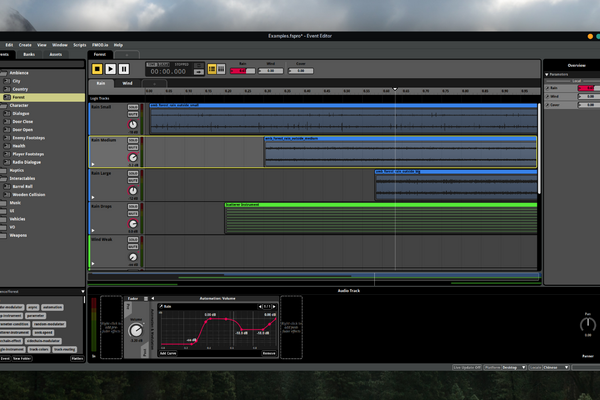Switch to the Banks tab
Image resolution: width=600 pixels, height=400 pixels.
tap(29, 54)
